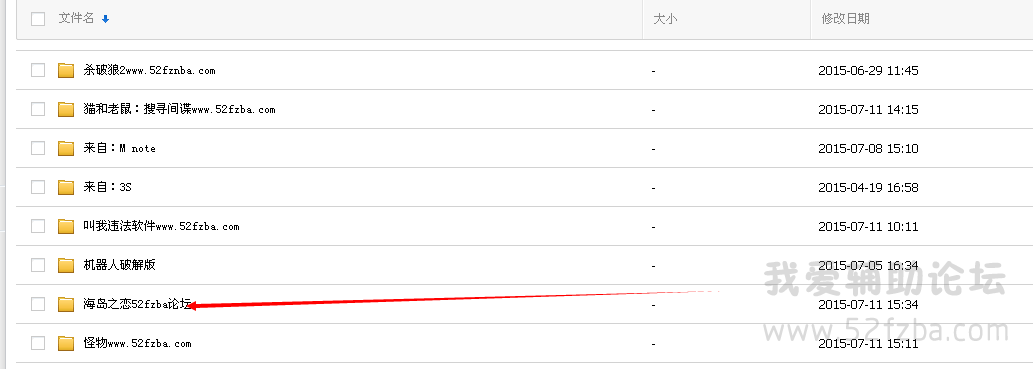Open the 海岛之恋52fzba论坛 folder name link

pyautogui.click(x=138, y=304)
